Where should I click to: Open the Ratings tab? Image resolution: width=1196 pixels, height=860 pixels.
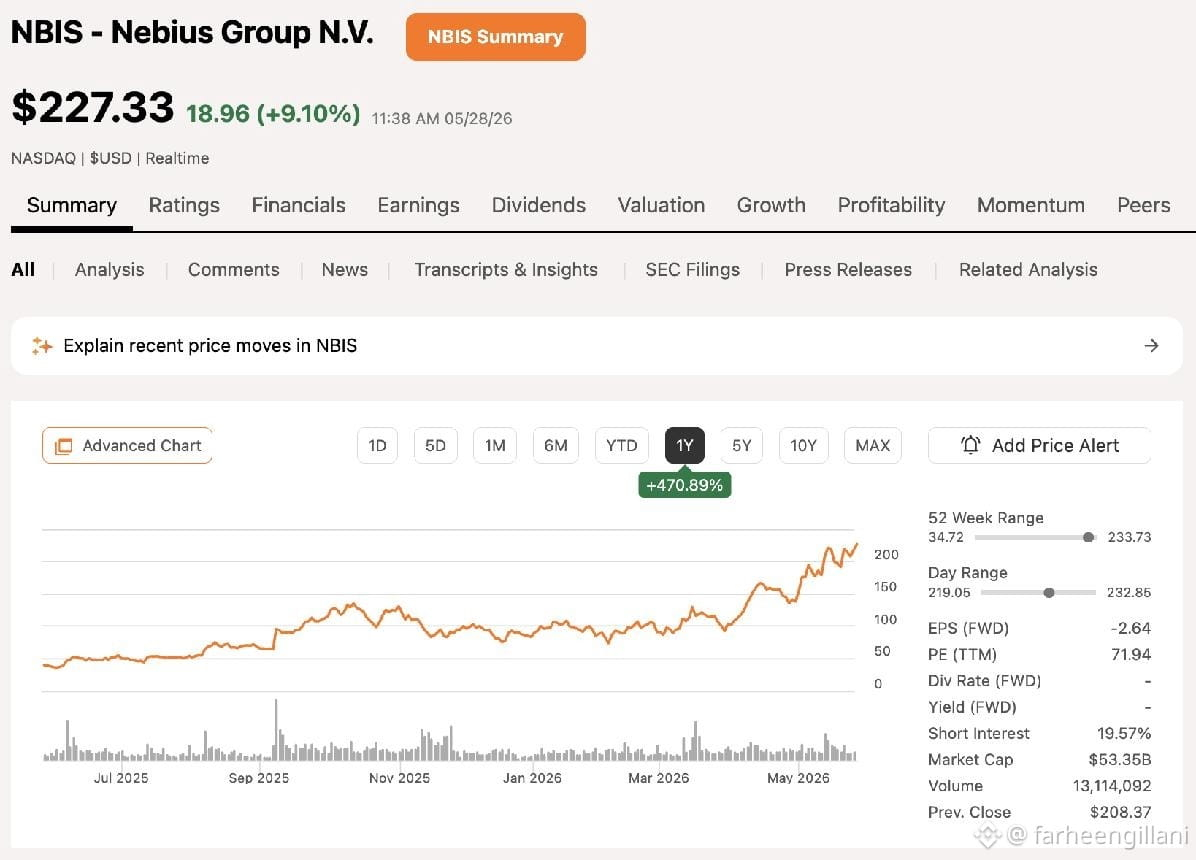184,205
